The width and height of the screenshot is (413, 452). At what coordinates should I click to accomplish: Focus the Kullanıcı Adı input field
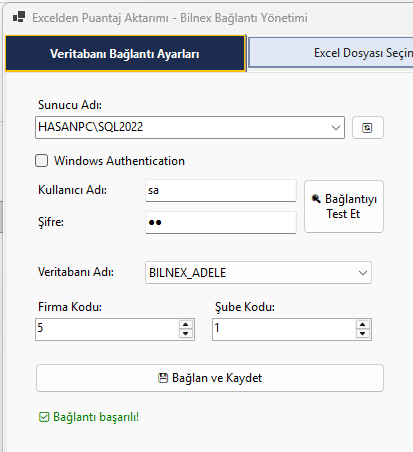(x=221, y=190)
